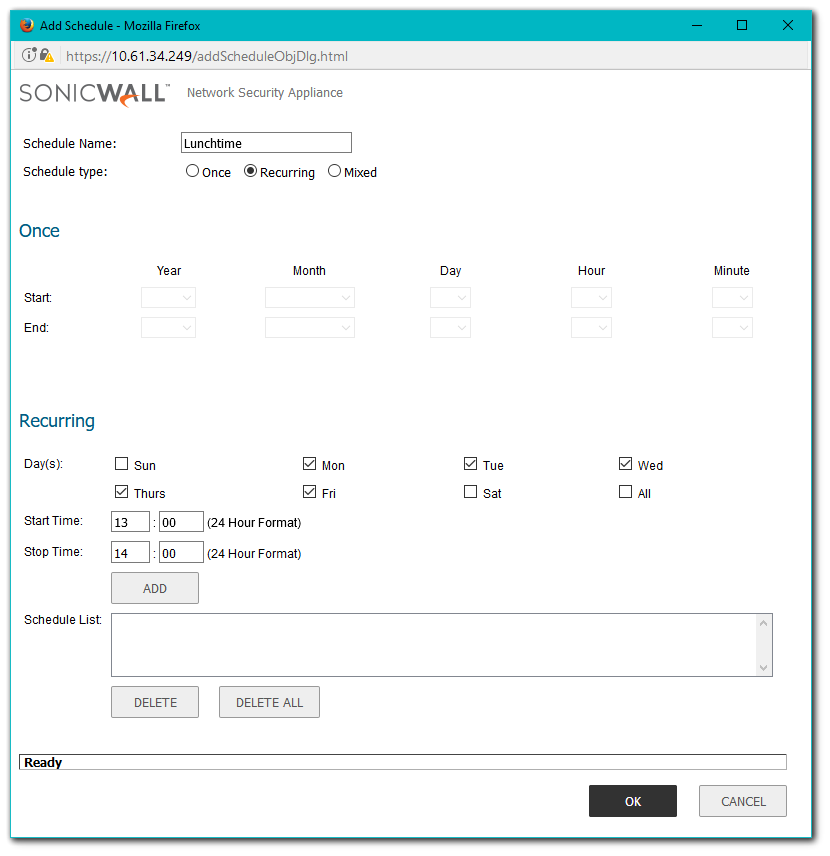Check the Sat day checkbox

471,492
